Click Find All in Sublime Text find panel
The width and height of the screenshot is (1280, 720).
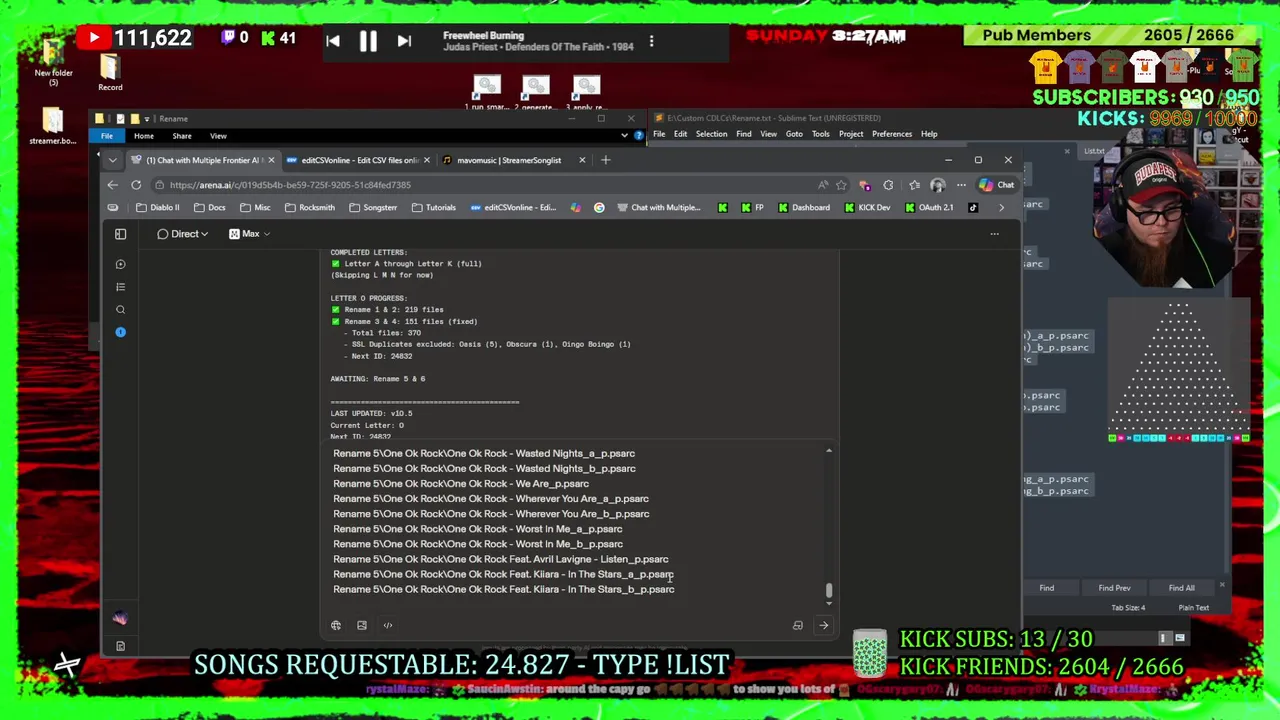pos(1181,588)
